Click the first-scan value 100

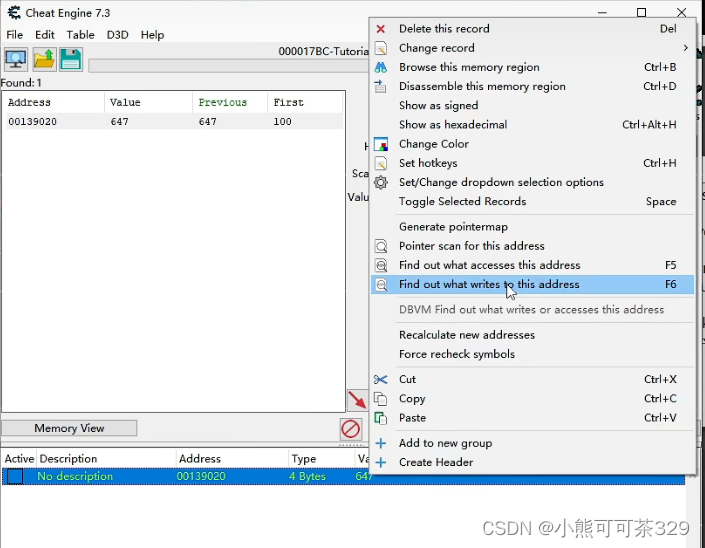click(x=282, y=122)
